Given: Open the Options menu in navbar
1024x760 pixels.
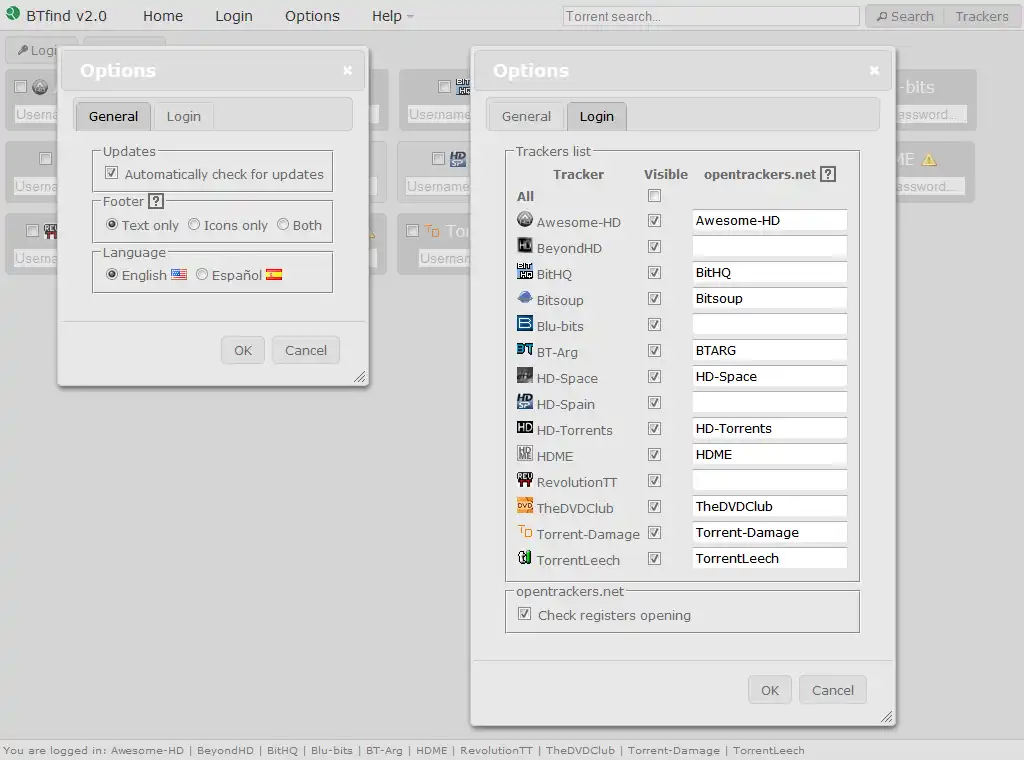Looking at the screenshot, I should (312, 16).
